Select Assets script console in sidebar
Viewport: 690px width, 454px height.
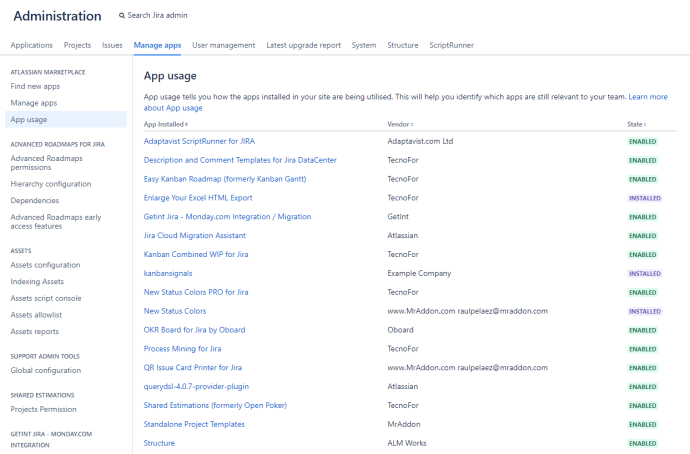(48, 298)
